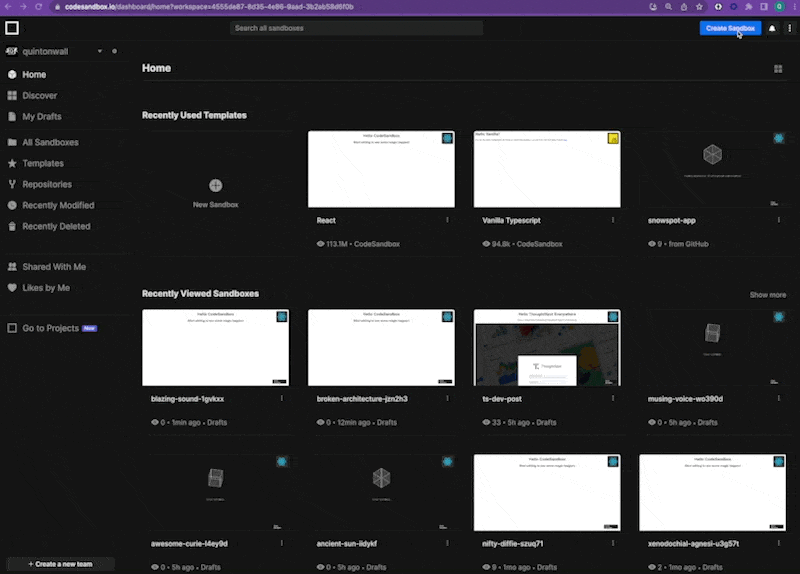Screen dimensions: 800x574
Task: Expand the quintonwall workspace dropdown
Action: 100,51
